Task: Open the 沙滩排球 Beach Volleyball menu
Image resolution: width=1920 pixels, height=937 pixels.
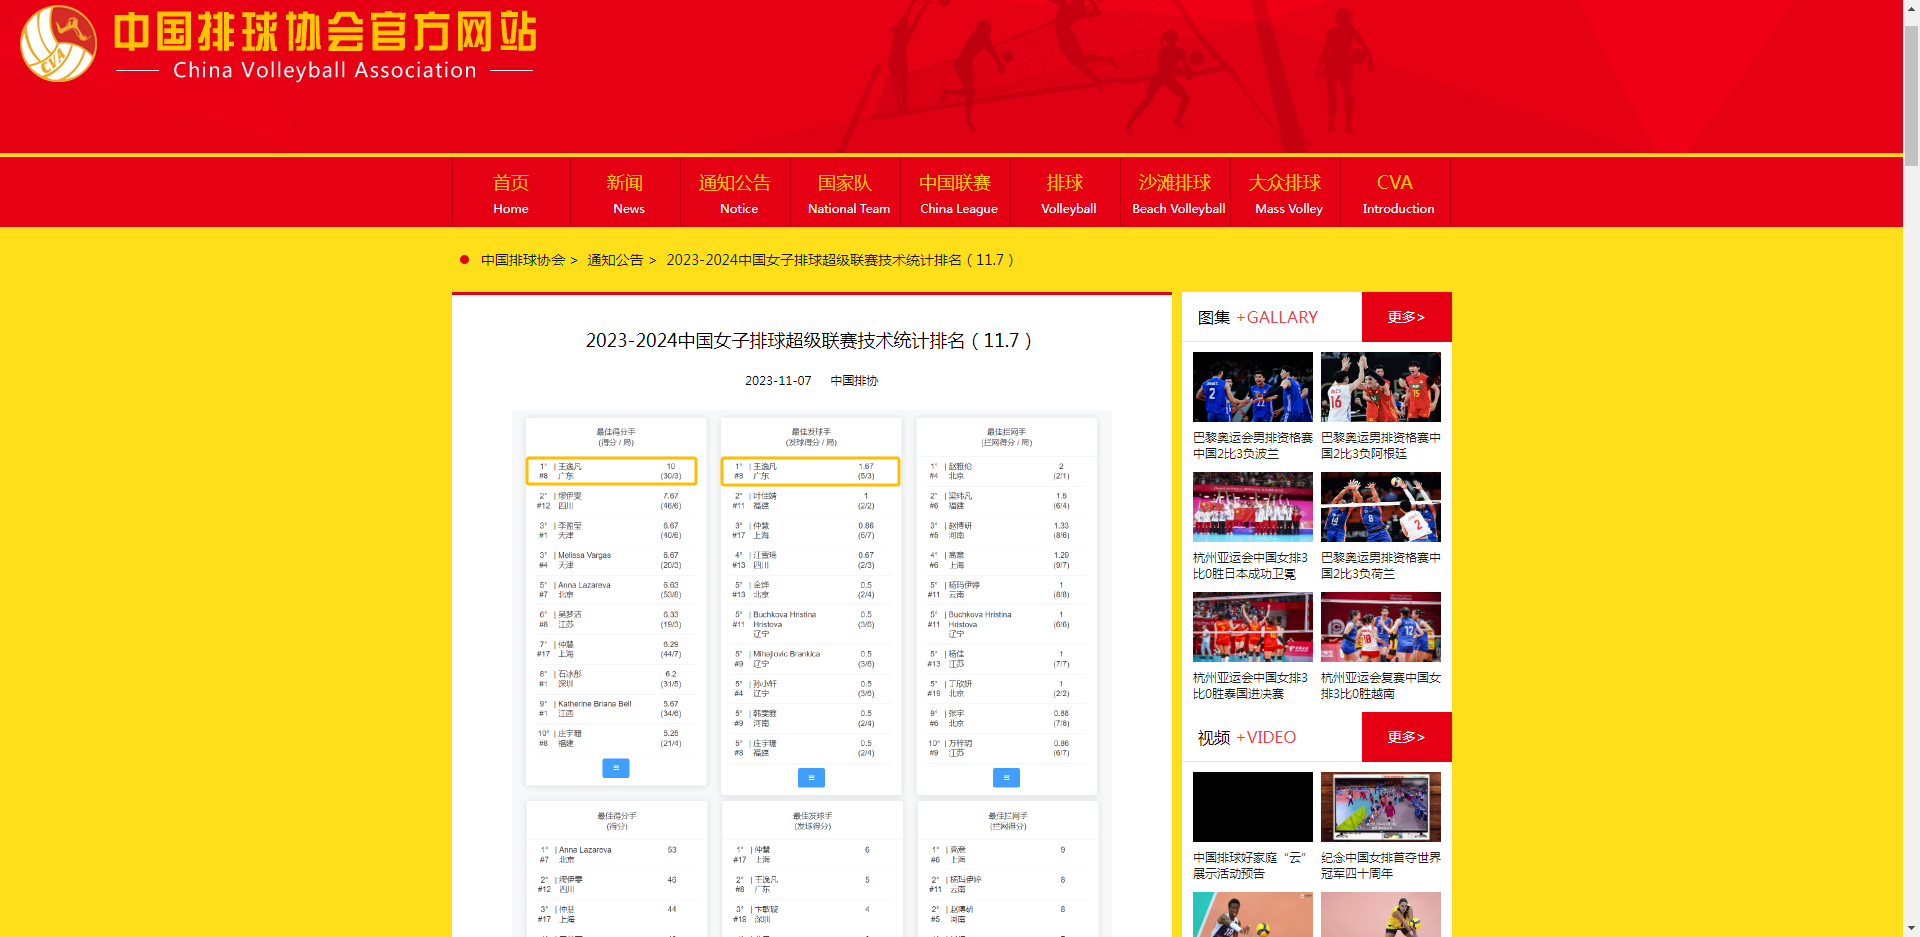Action: tap(1176, 193)
